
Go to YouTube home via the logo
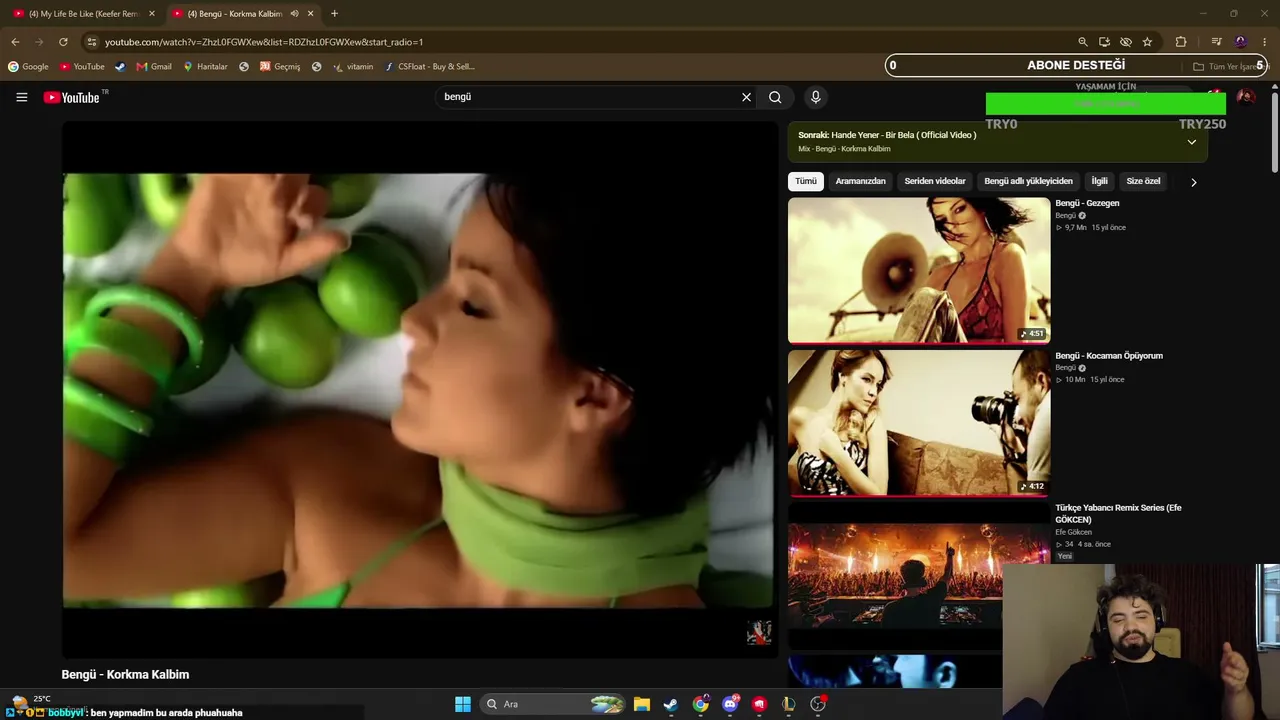[72, 97]
